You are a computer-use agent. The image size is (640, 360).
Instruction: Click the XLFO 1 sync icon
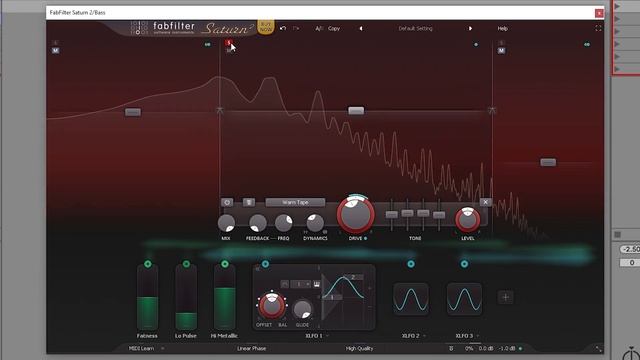285,284
